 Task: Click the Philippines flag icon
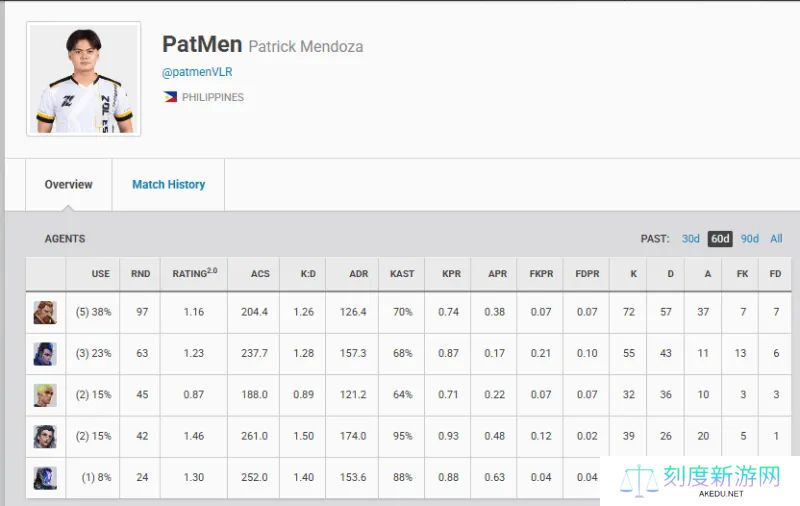tap(170, 98)
